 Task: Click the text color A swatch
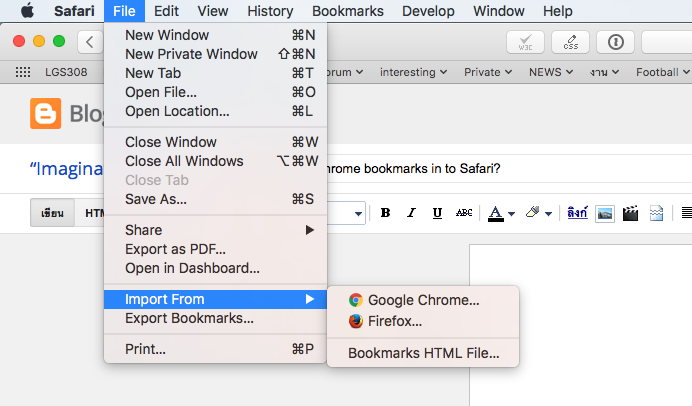495,213
